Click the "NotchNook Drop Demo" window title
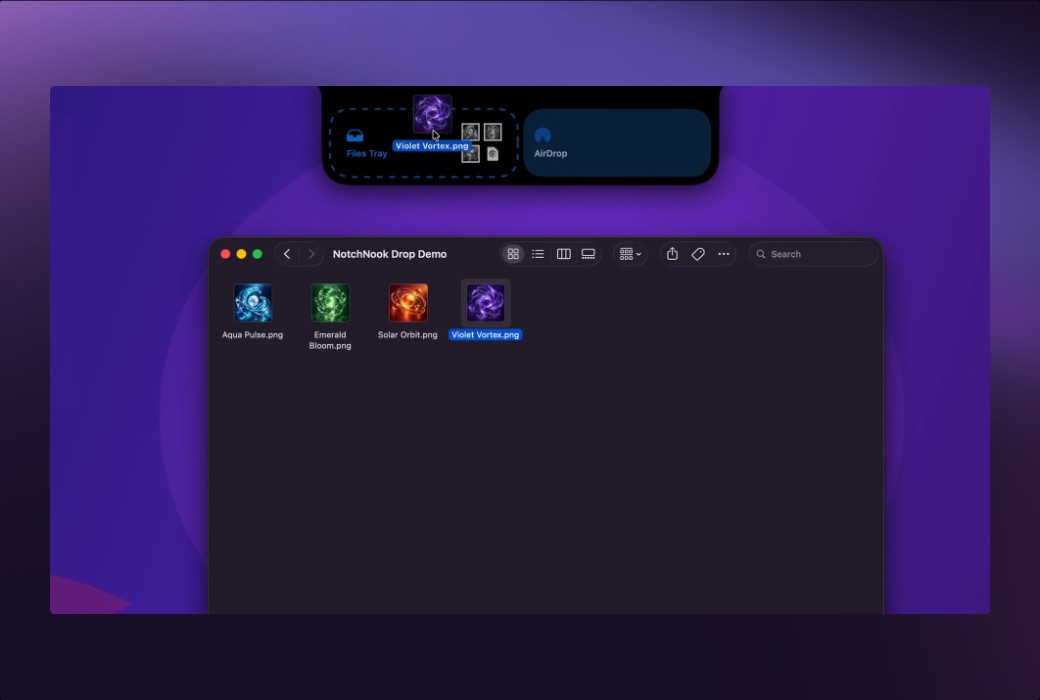The width and height of the screenshot is (1040, 700). 390,254
